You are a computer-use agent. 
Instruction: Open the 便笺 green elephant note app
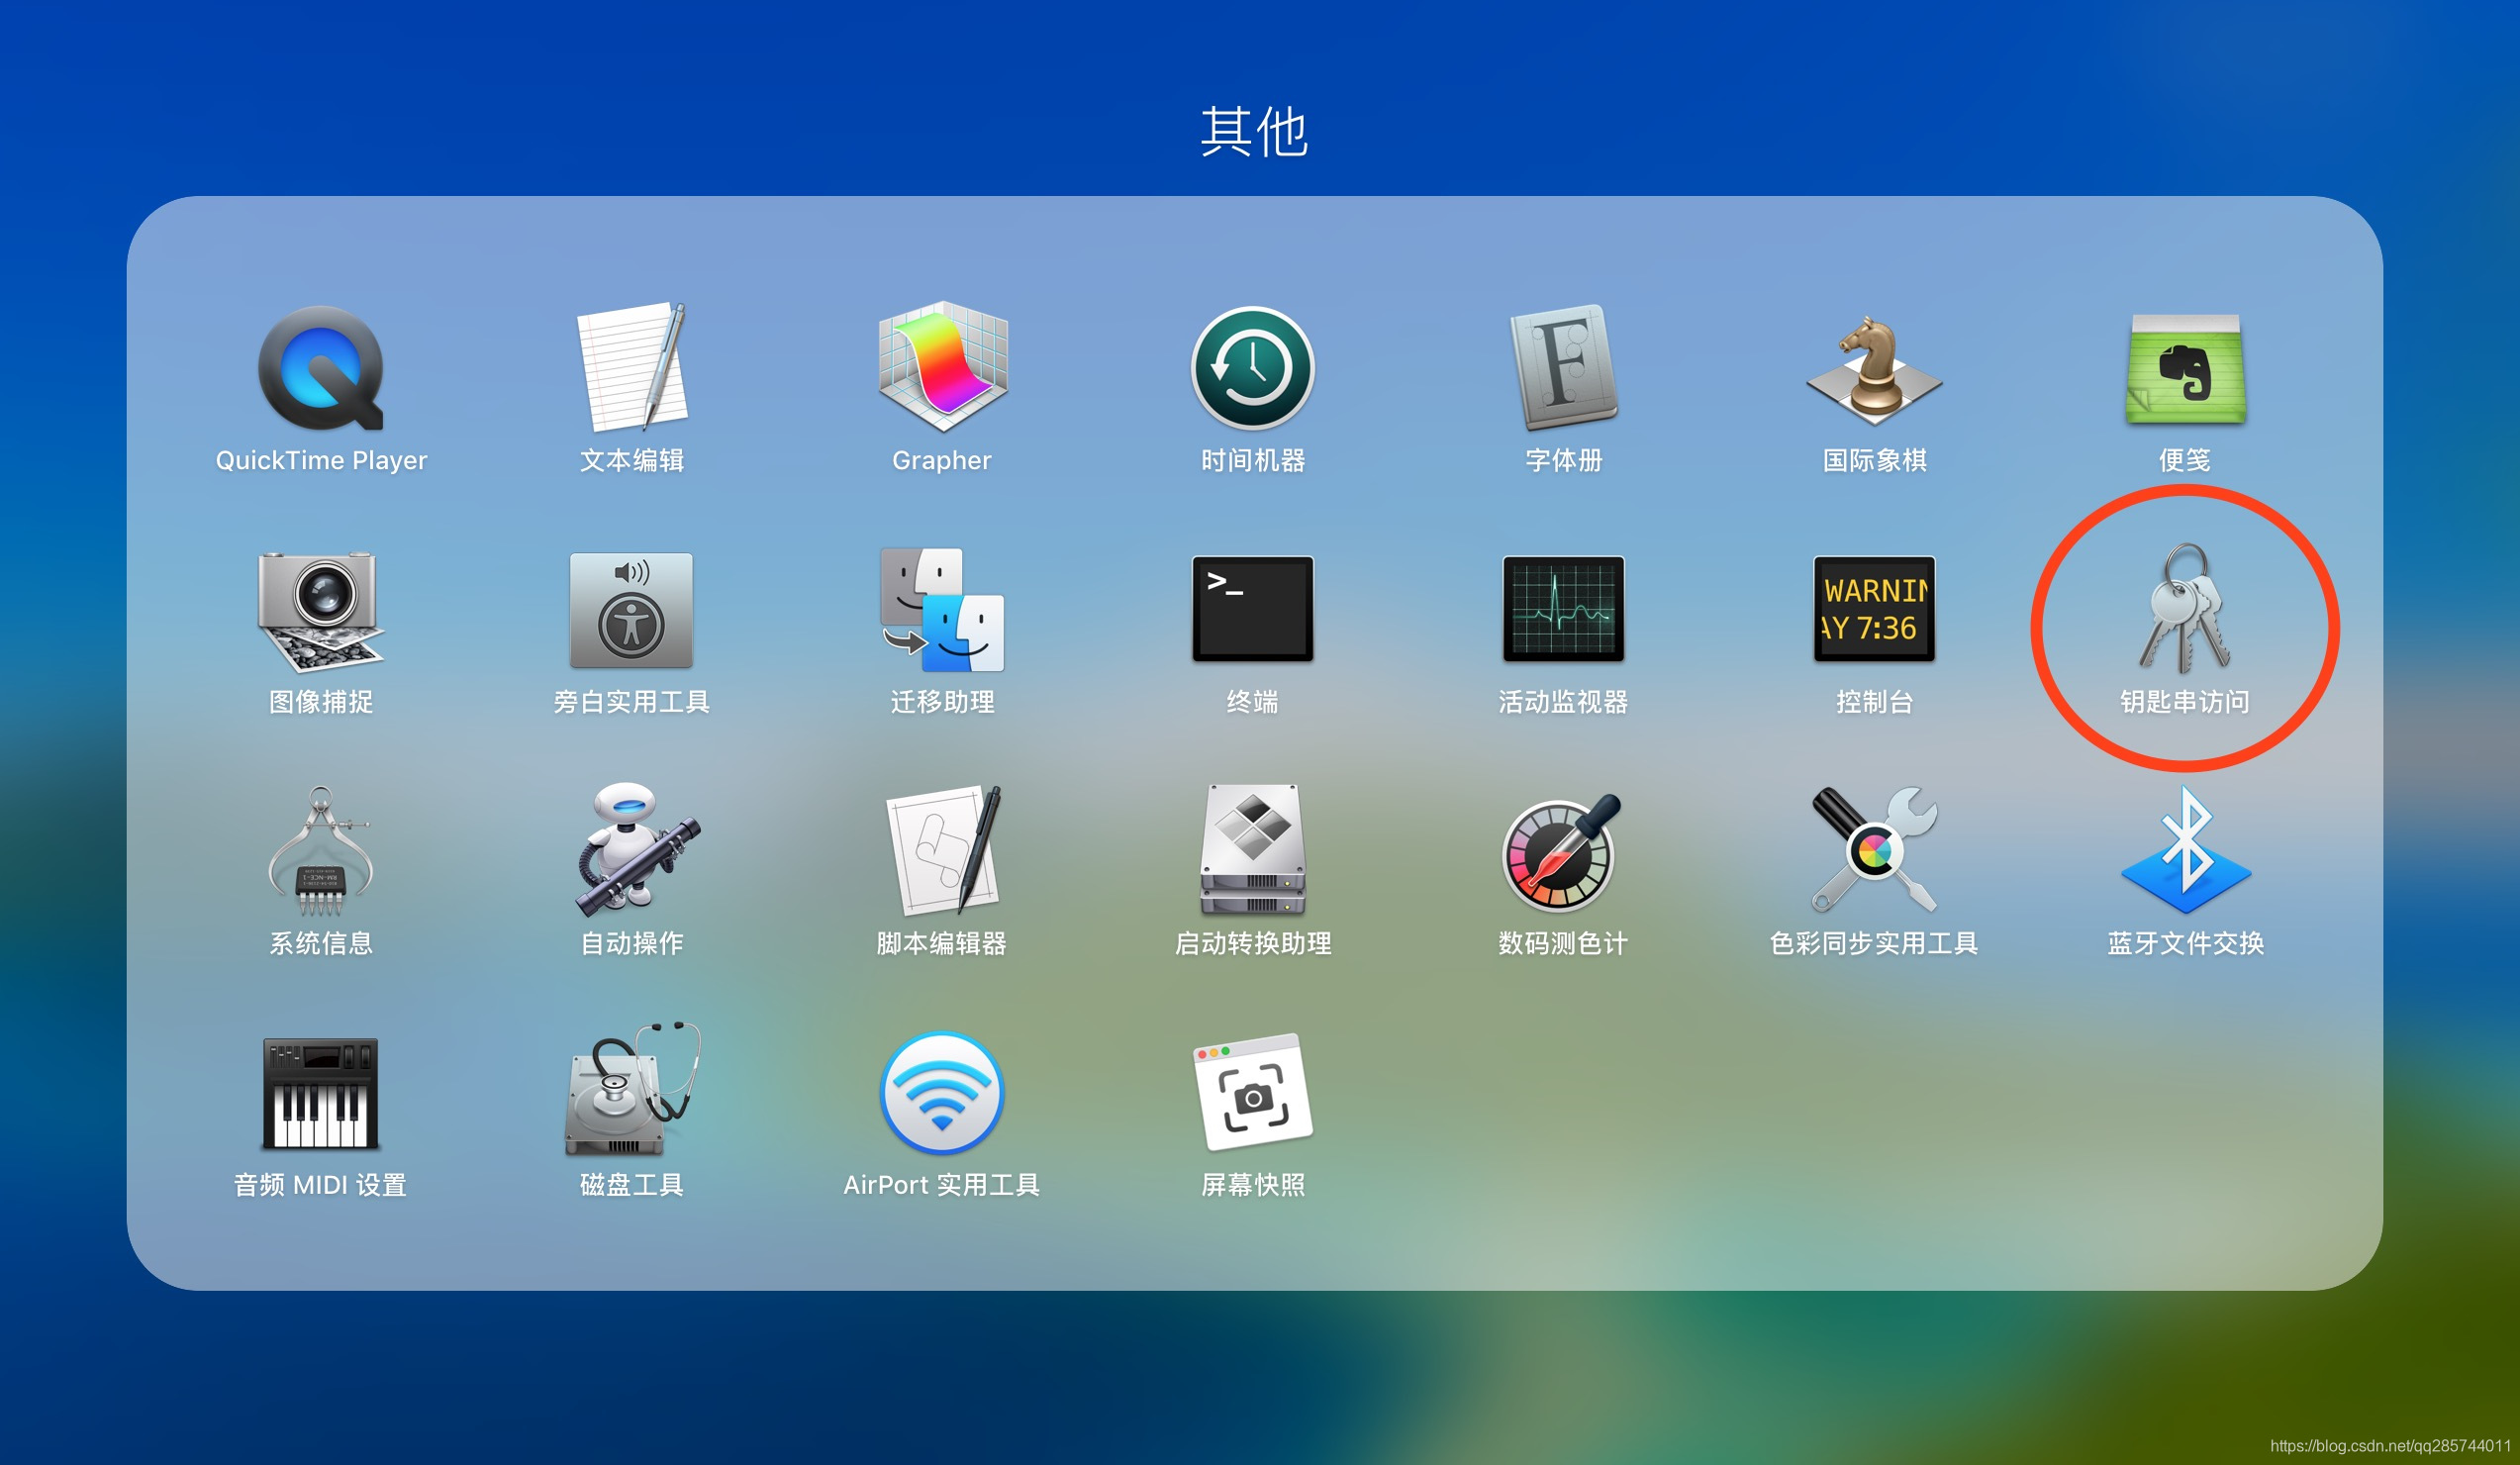pyautogui.click(x=2185, y=368)
